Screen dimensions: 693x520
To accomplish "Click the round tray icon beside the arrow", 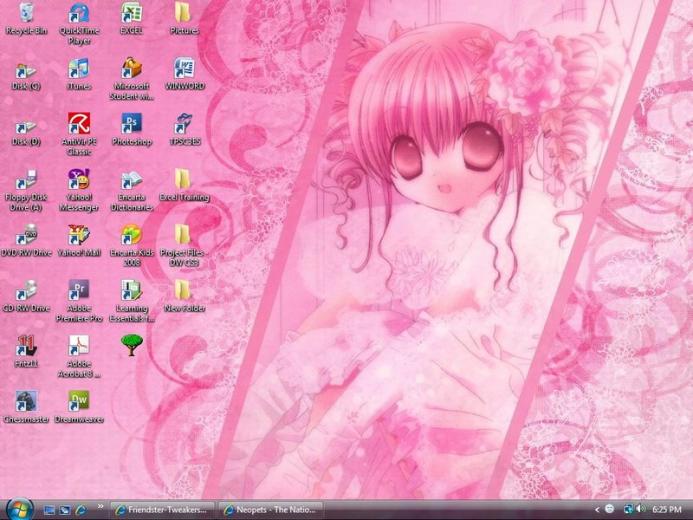I will [609, 509].
